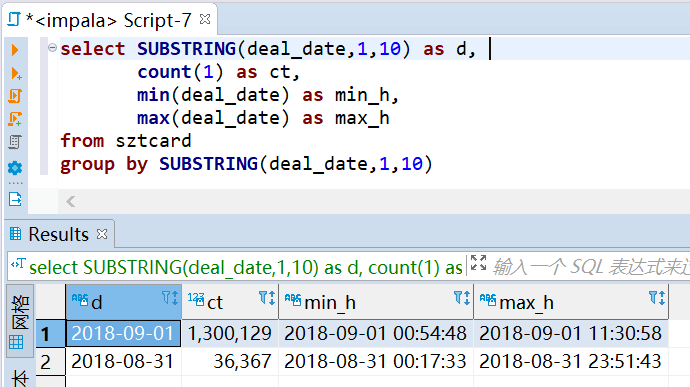Viewport: 690px width, 387px height.
Task: Click min_h cell 2018-08-31 00:17:33
Action: (x=375, y=362)
